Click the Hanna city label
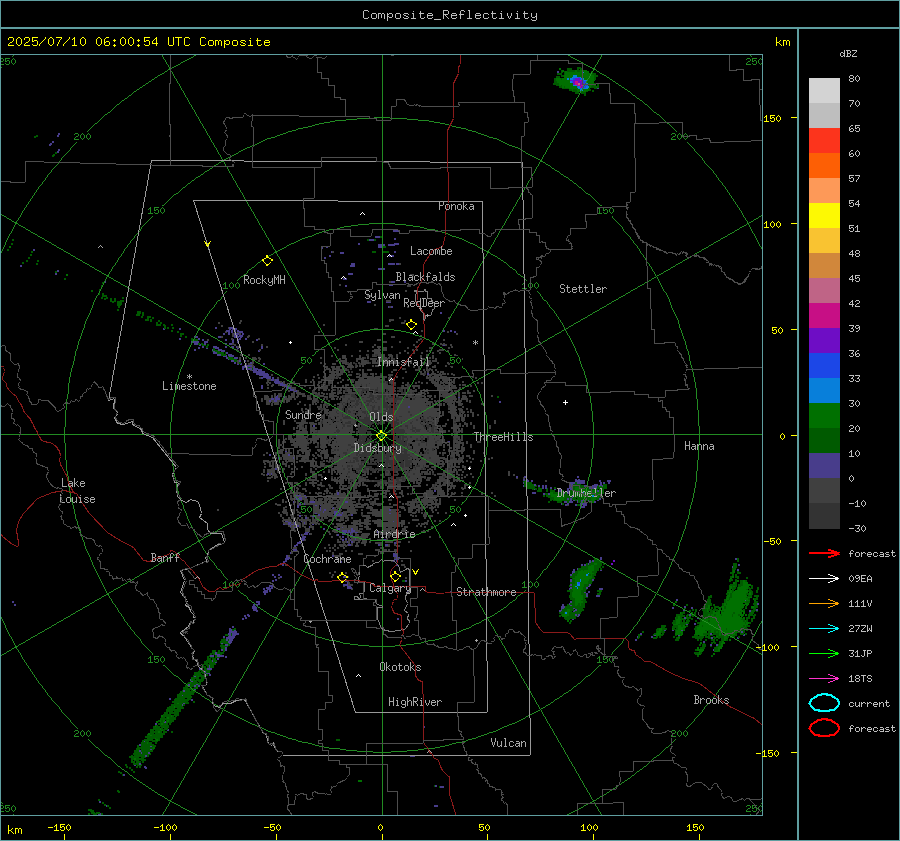 coord(699,446)
